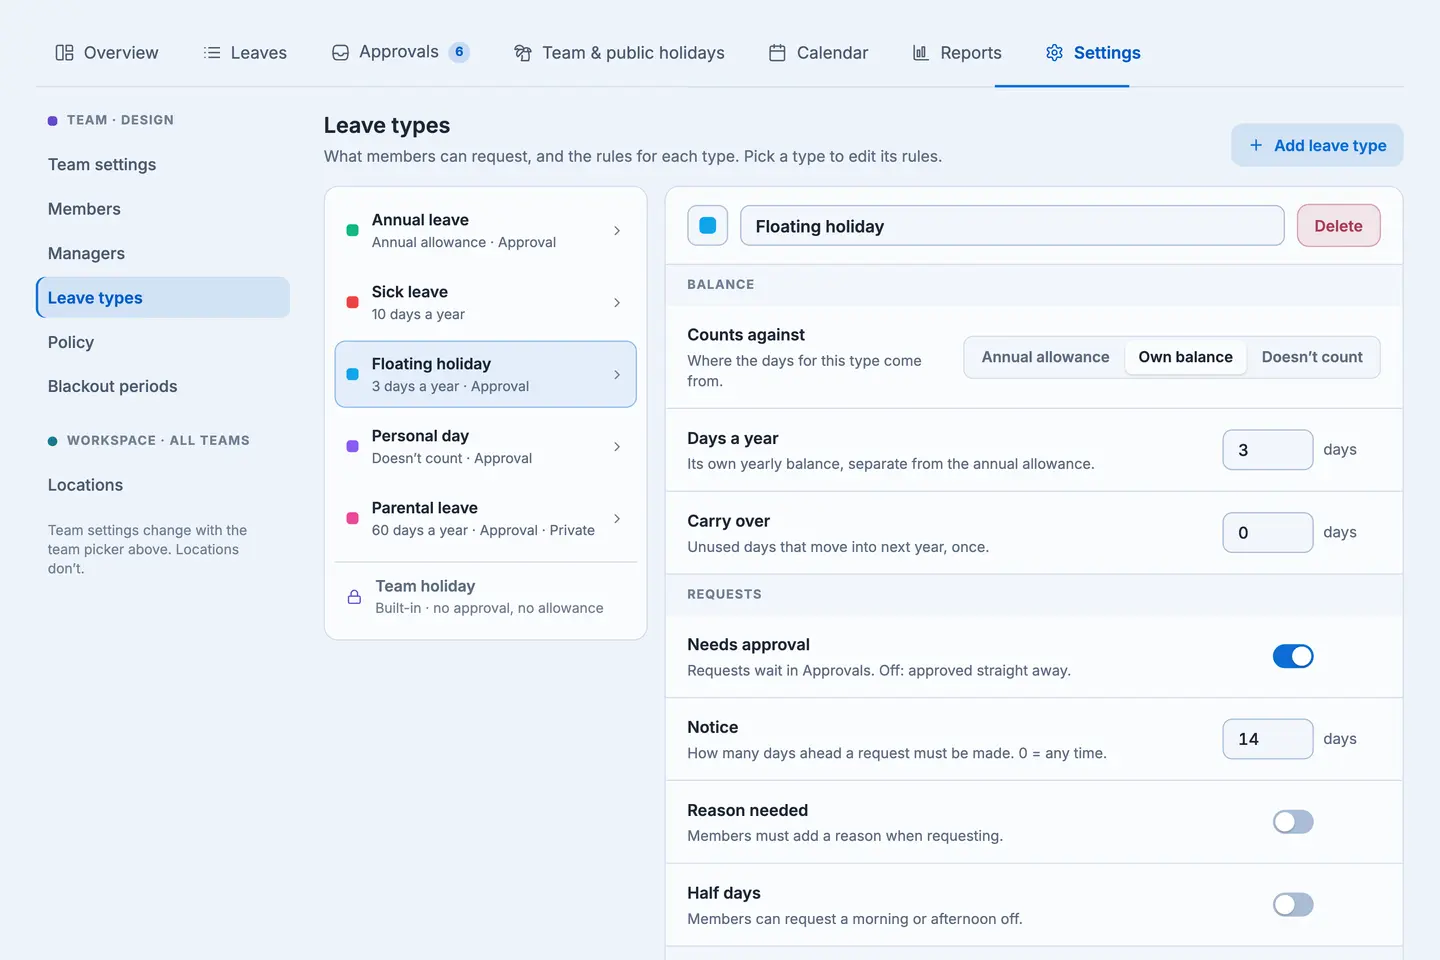Click the leave type name field

1012,226
